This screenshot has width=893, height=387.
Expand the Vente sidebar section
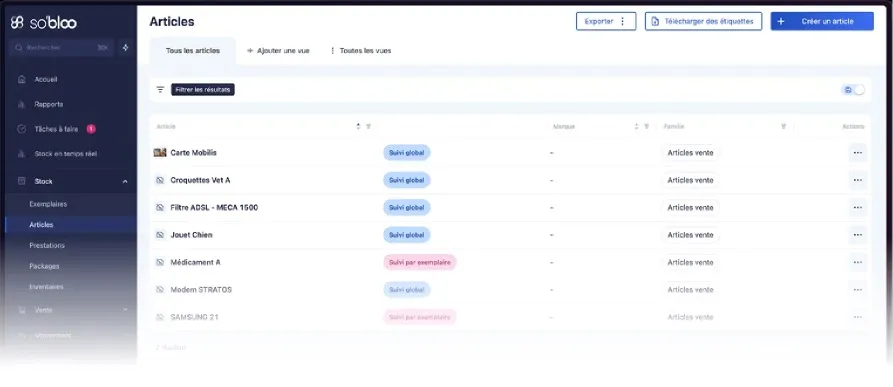125,310
